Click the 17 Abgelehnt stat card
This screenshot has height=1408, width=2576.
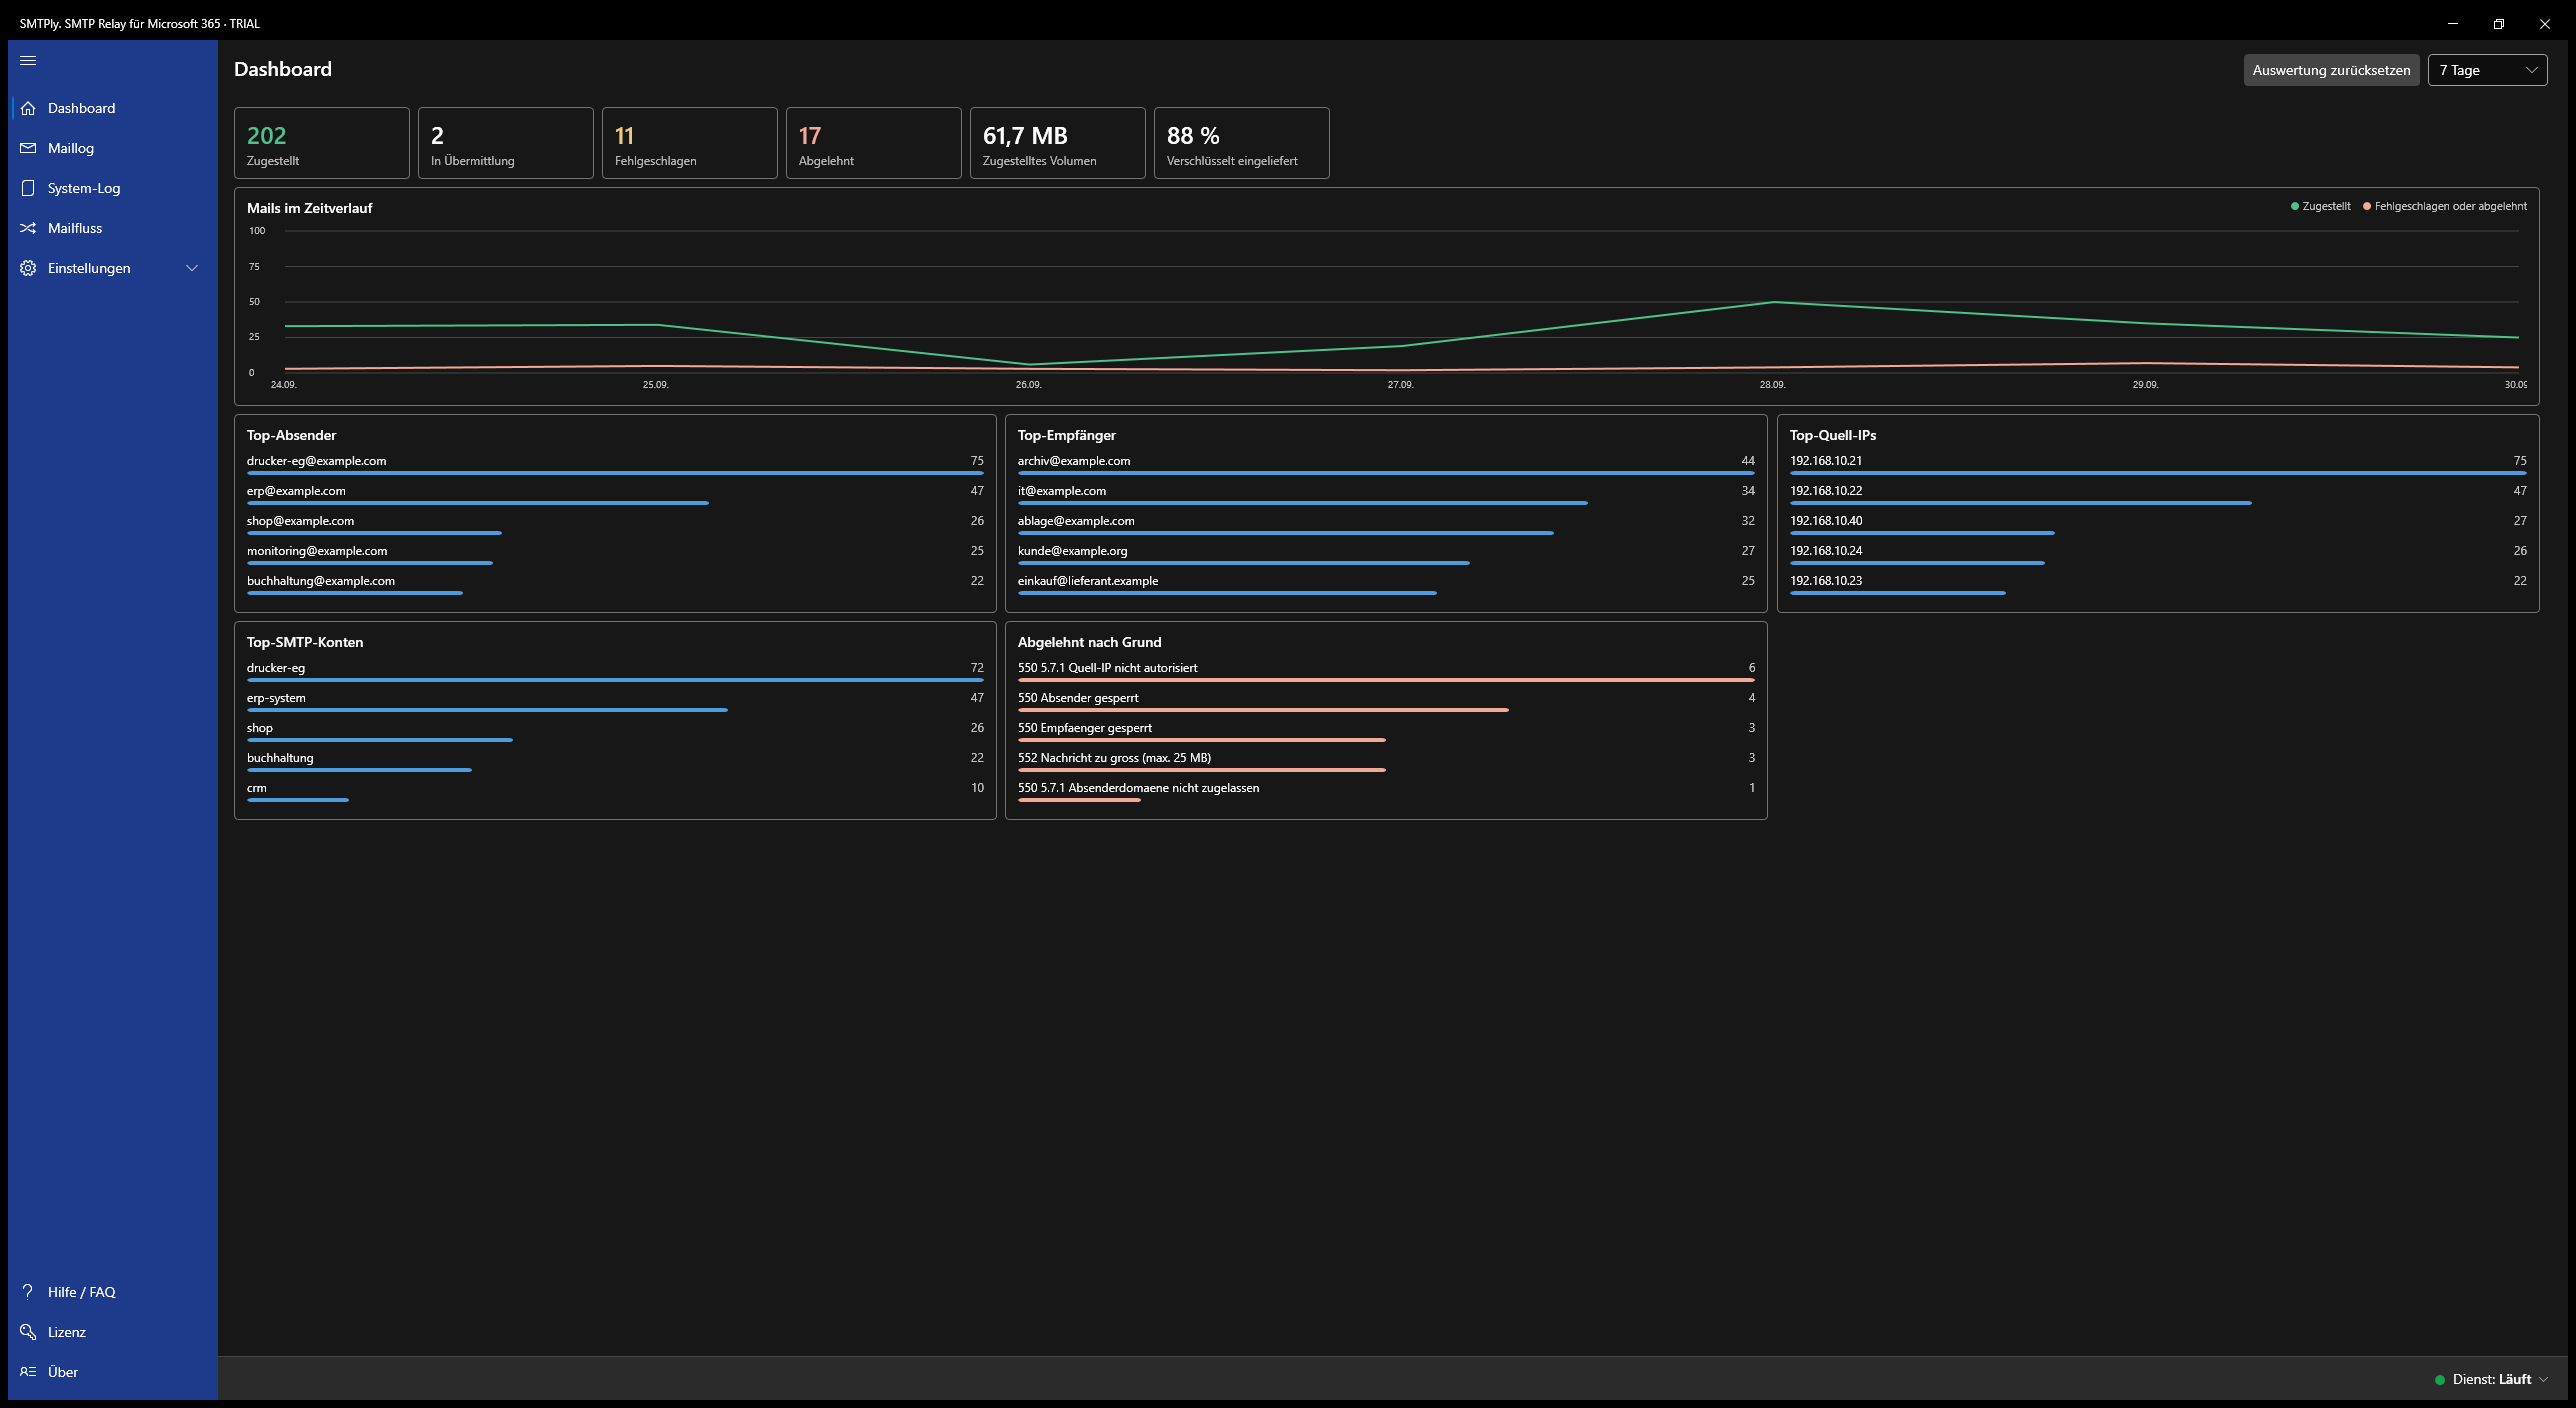[874, 143]
